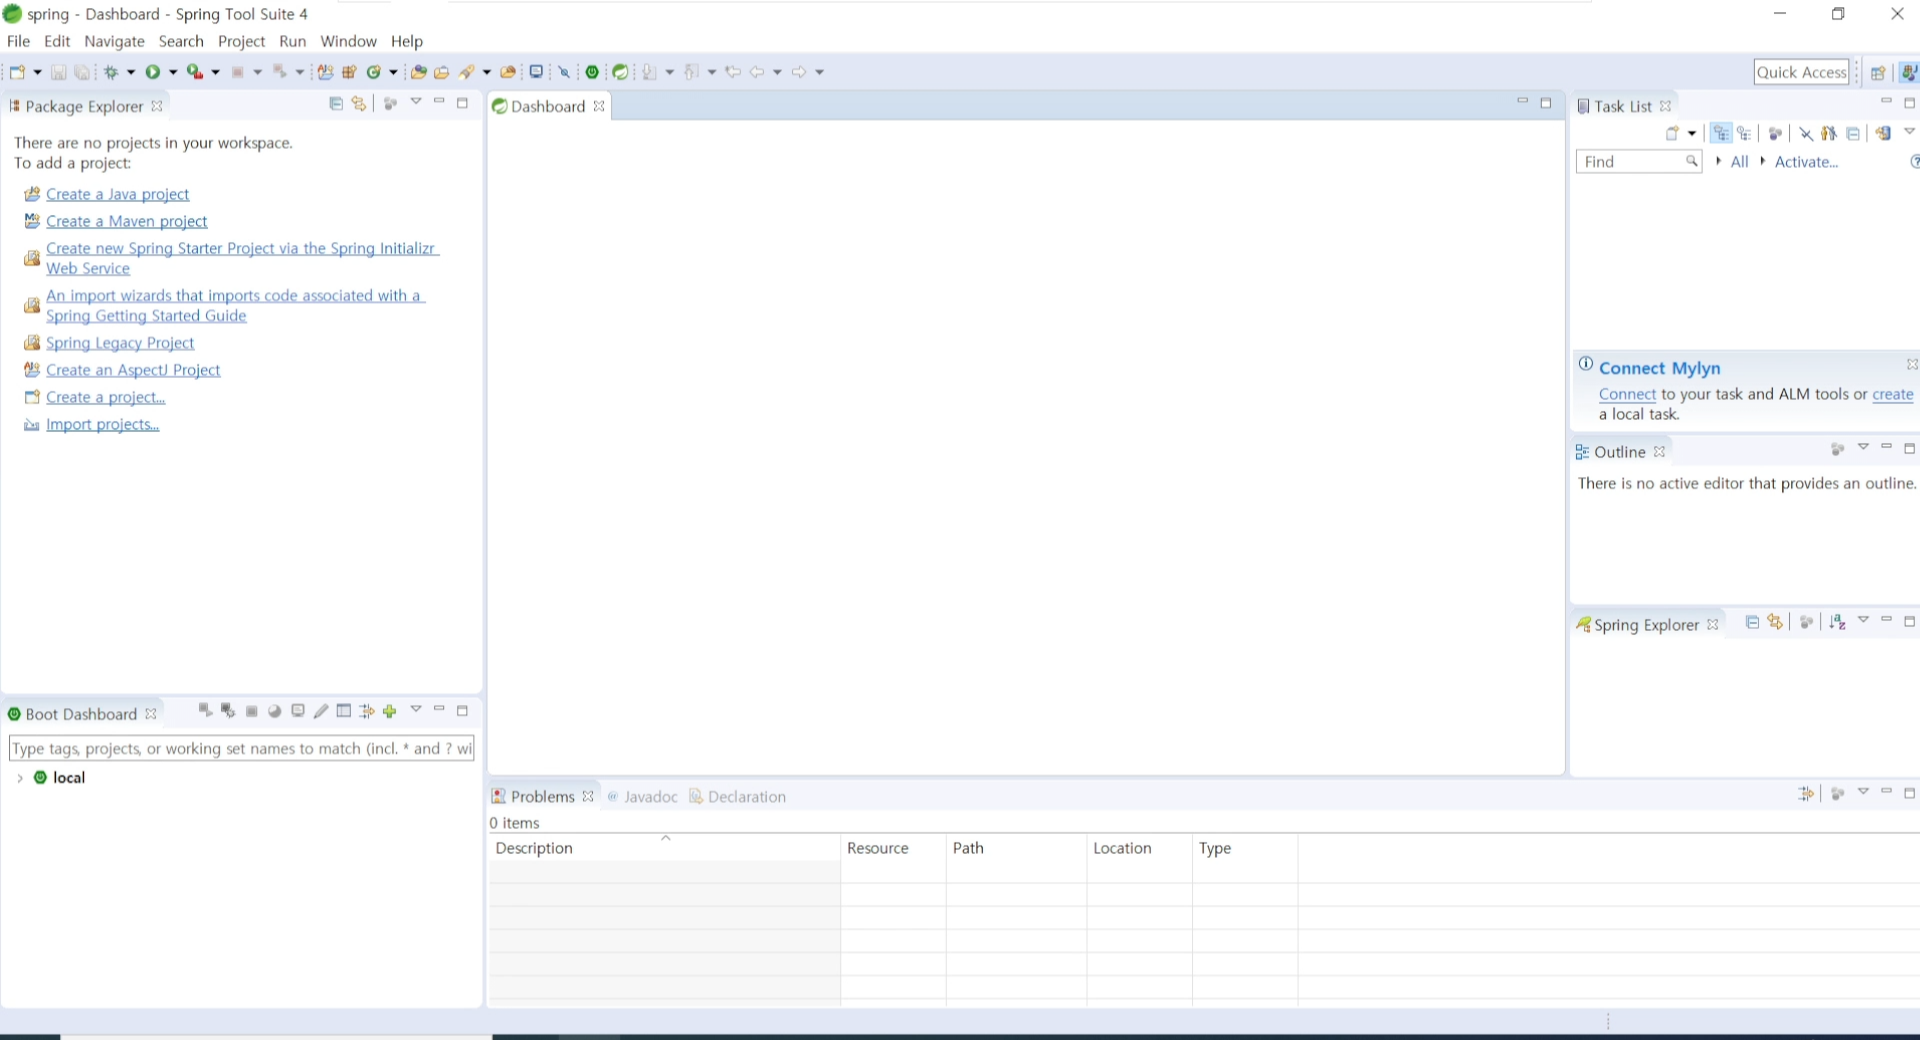
Task: Toggle Link with Editor in Package Explorer
Action: (x=359, y=103)
